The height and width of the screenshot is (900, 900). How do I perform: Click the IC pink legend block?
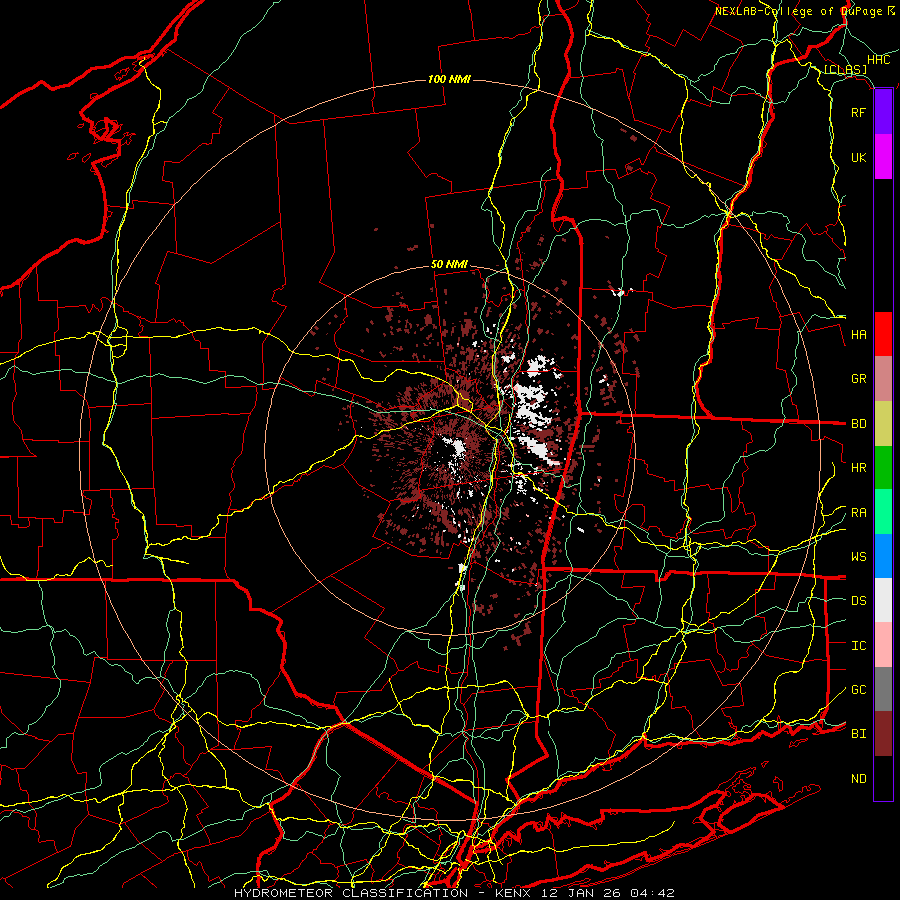coord(883,645)
